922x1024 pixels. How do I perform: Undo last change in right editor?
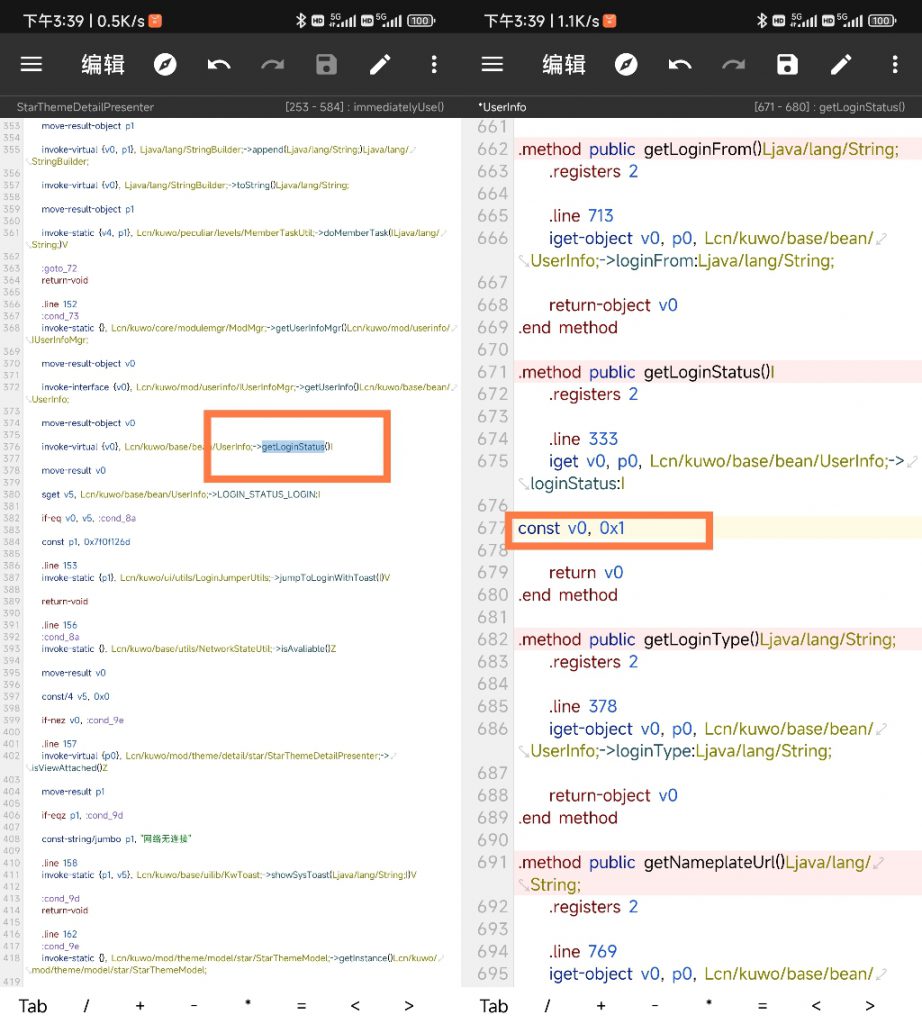point(680,65)
